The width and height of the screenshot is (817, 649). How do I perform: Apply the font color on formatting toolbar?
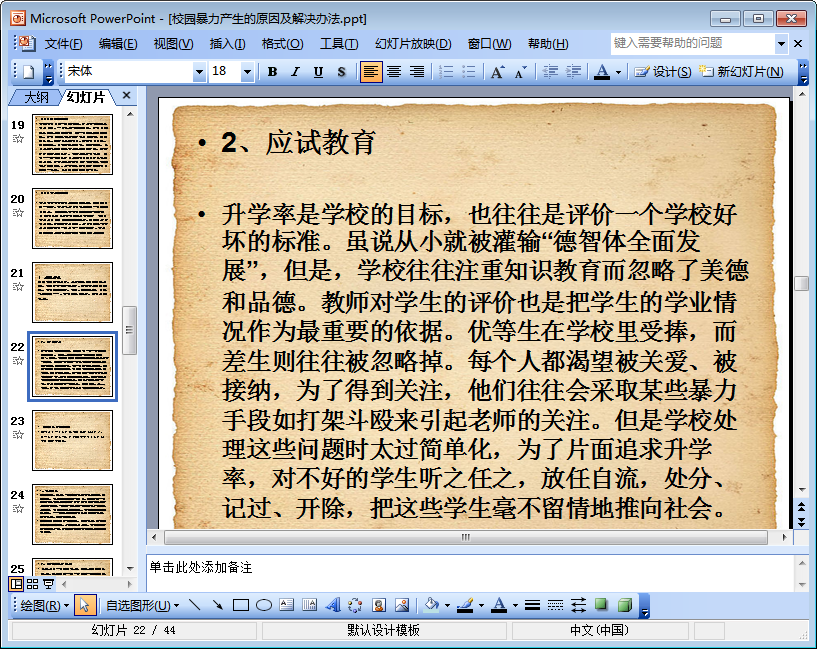coord(602,72)
